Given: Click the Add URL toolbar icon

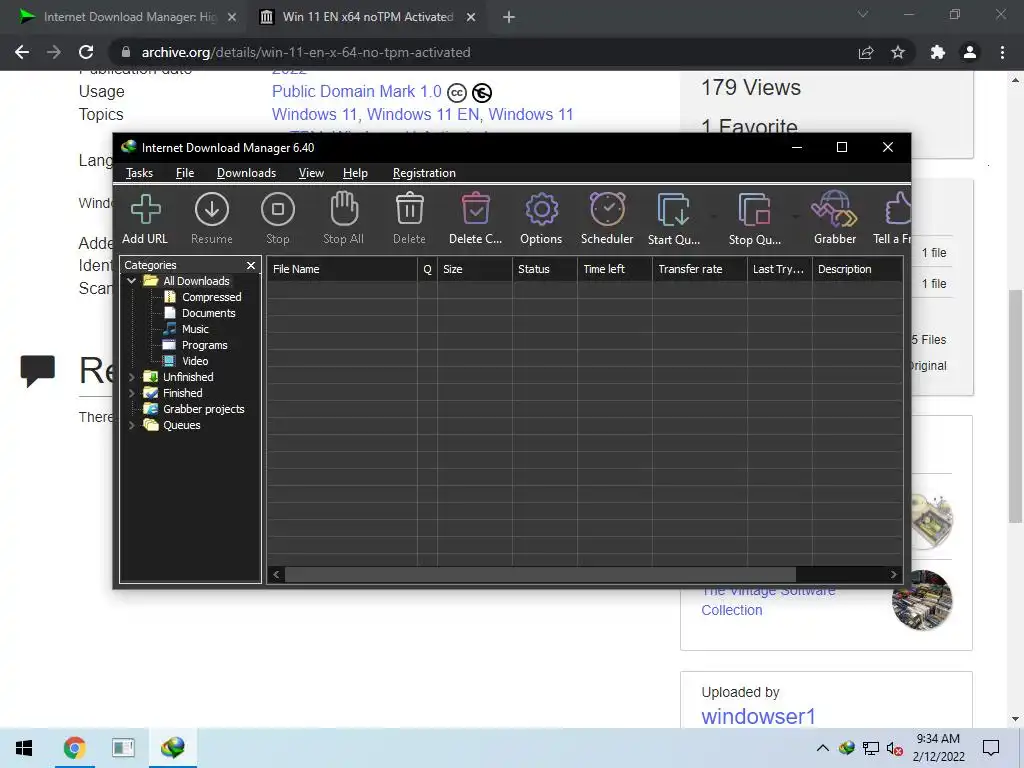Looking at the screenshot, I should (145, 210).
